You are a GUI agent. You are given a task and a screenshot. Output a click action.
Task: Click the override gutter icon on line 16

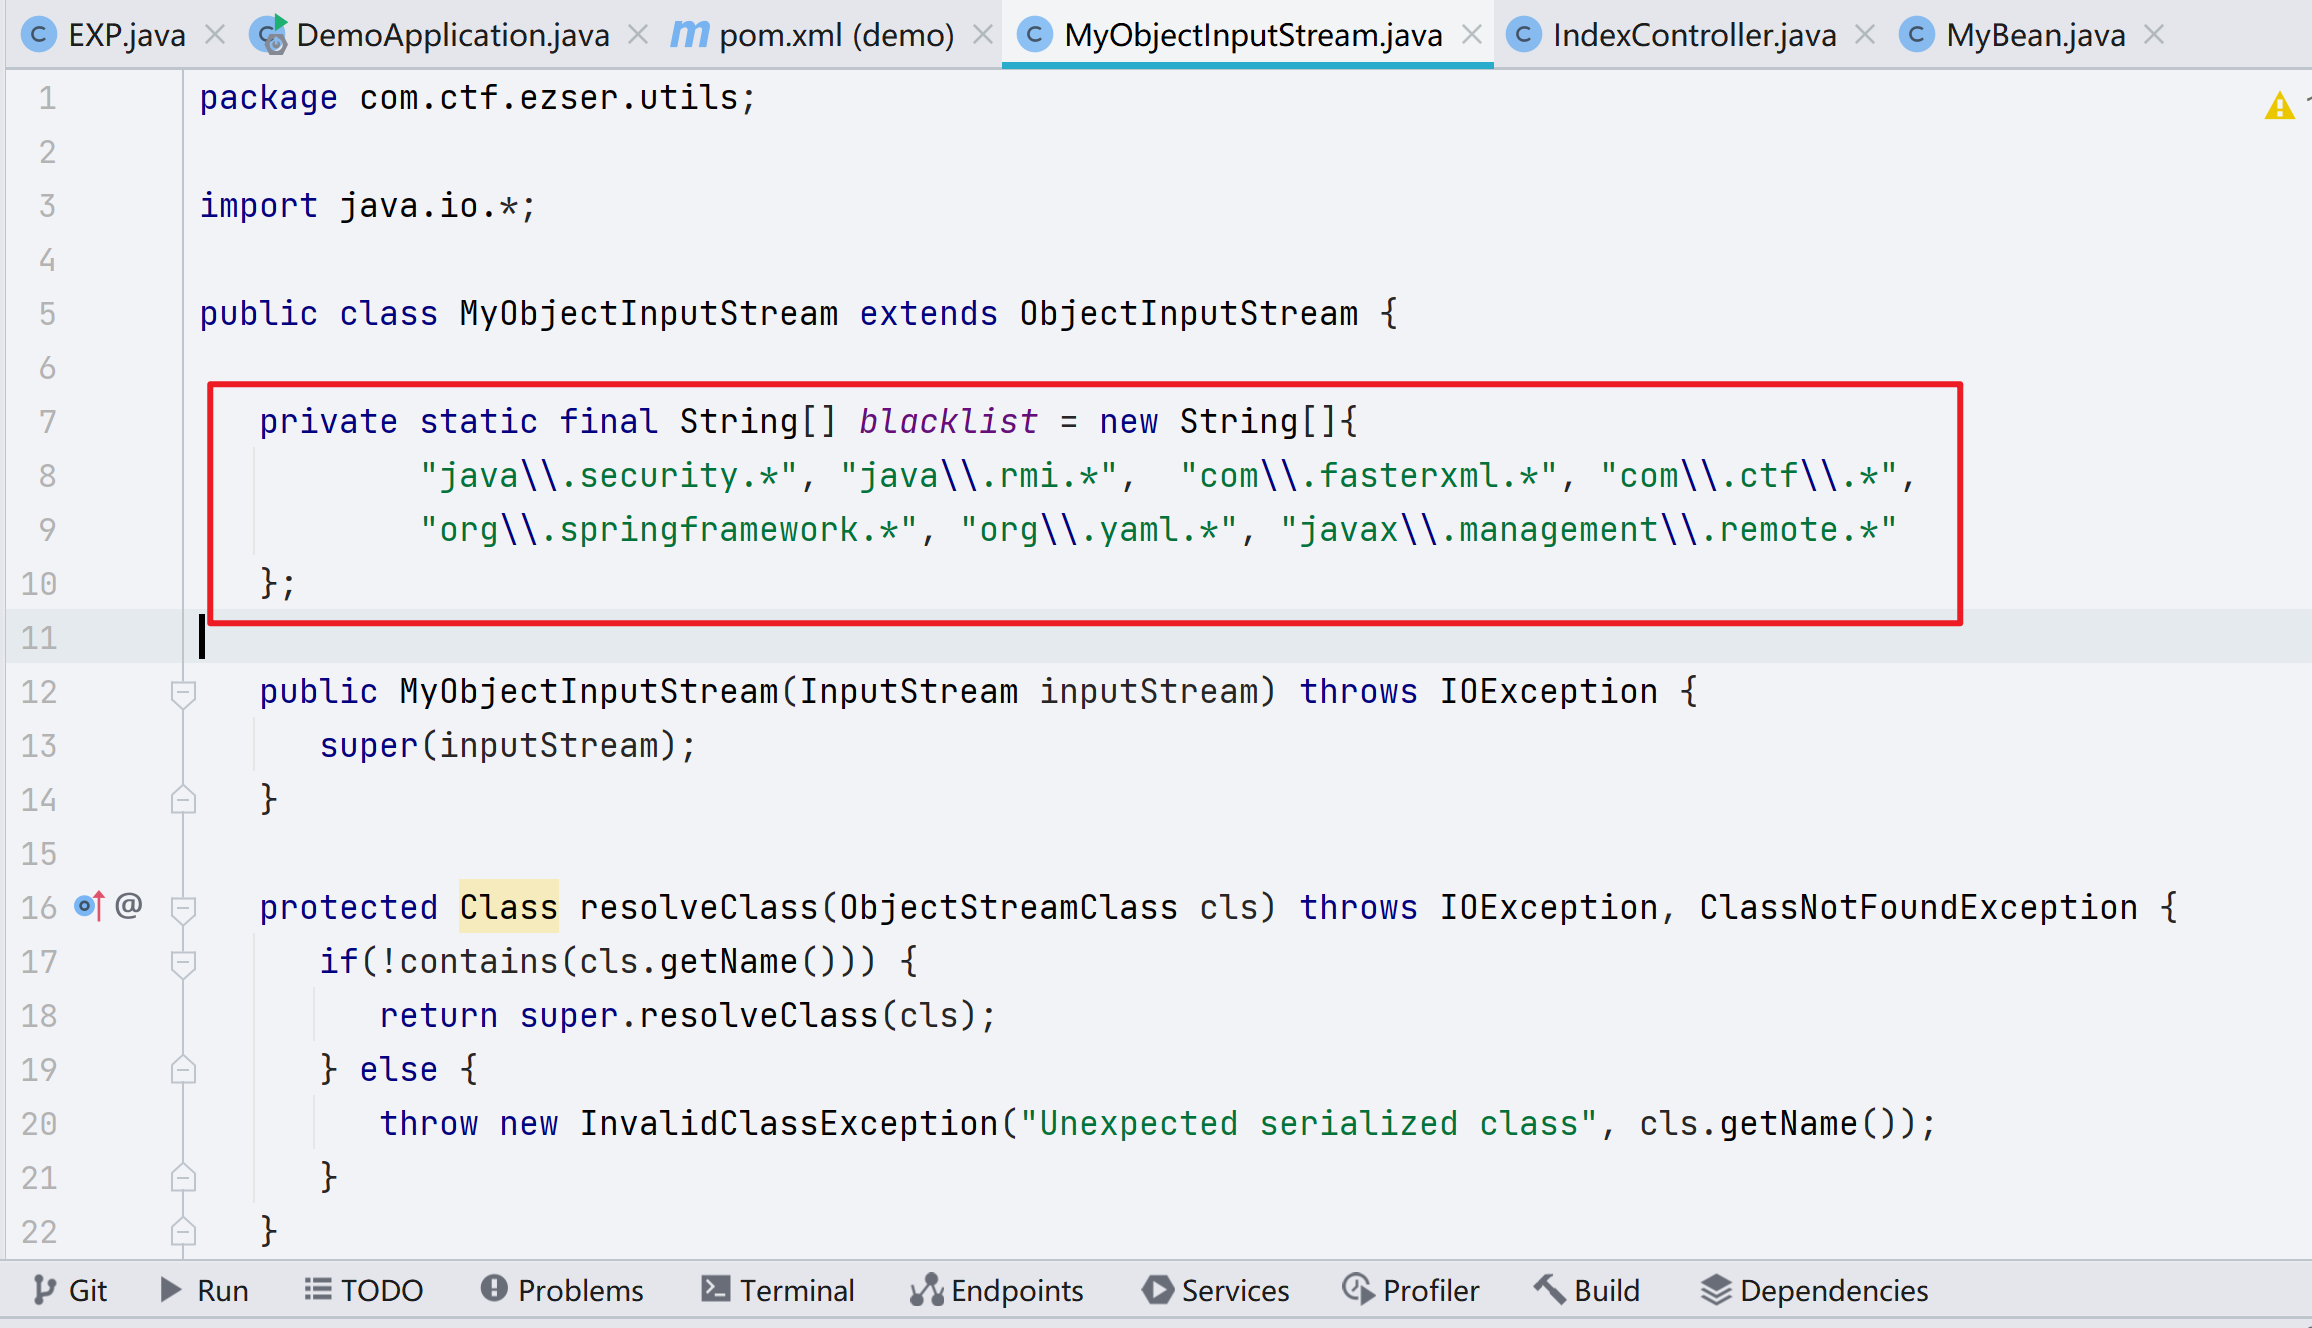click(89, 906)
